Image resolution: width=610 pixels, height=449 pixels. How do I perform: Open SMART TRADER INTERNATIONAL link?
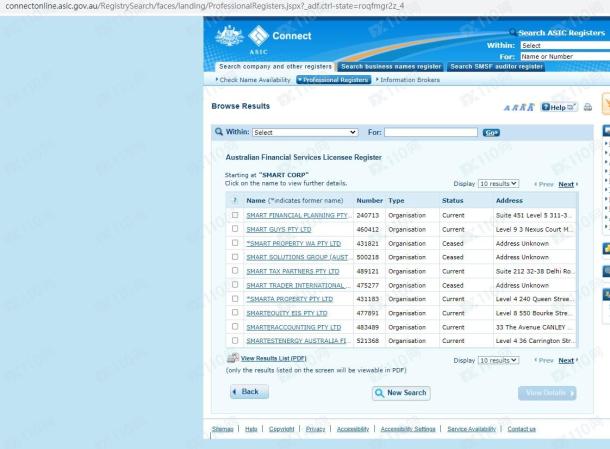pyautogui.click(x=298, y=285)
